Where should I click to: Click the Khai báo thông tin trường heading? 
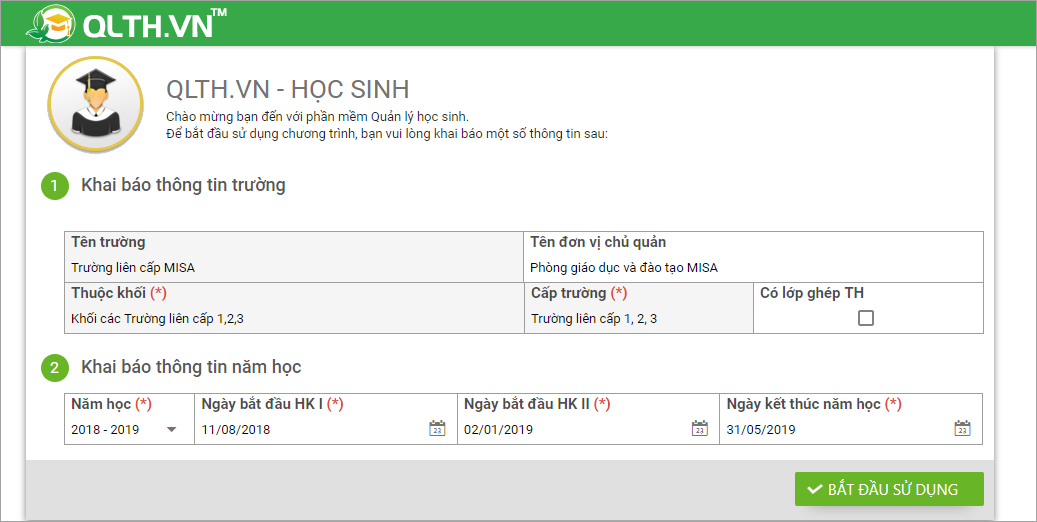click(x=183, y=185)
